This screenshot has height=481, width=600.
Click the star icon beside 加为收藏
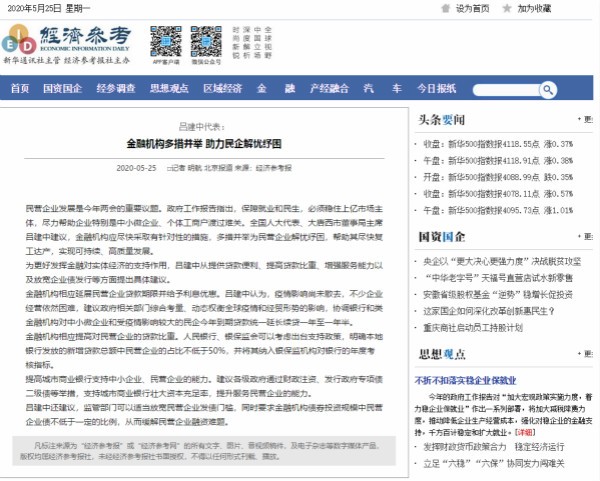pos(507,8)
